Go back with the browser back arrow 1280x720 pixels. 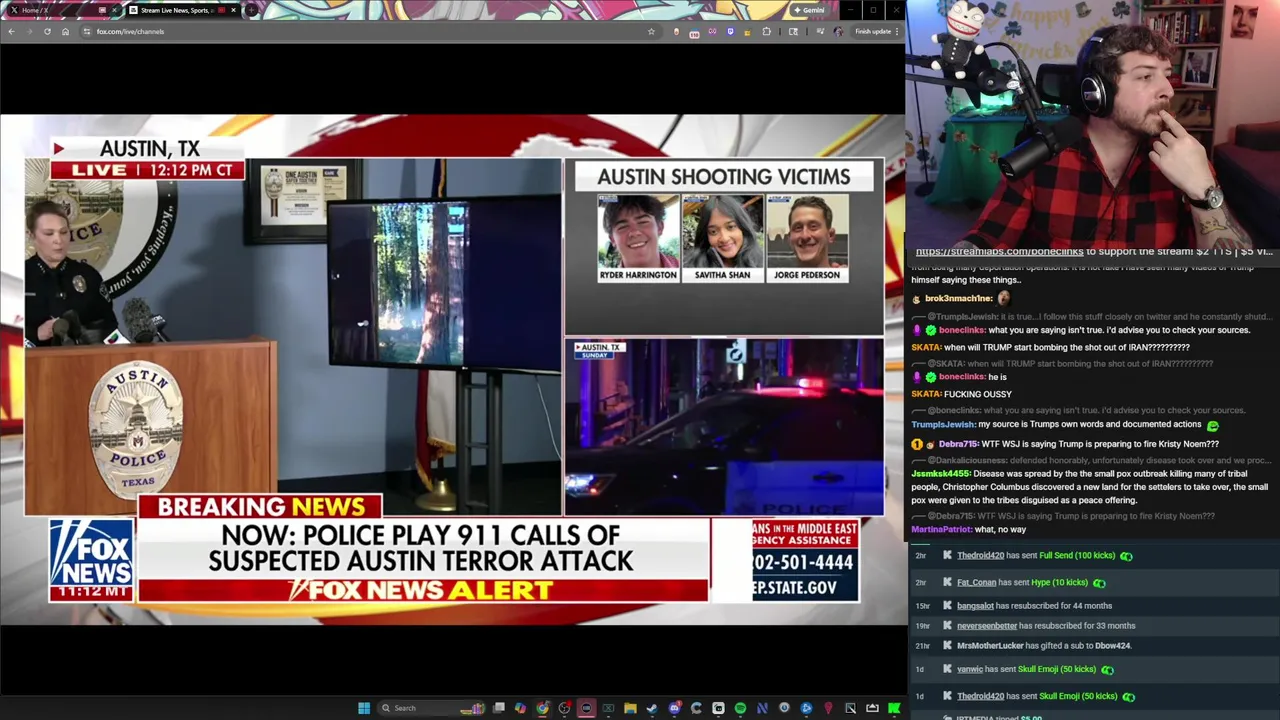click(11, 31)
